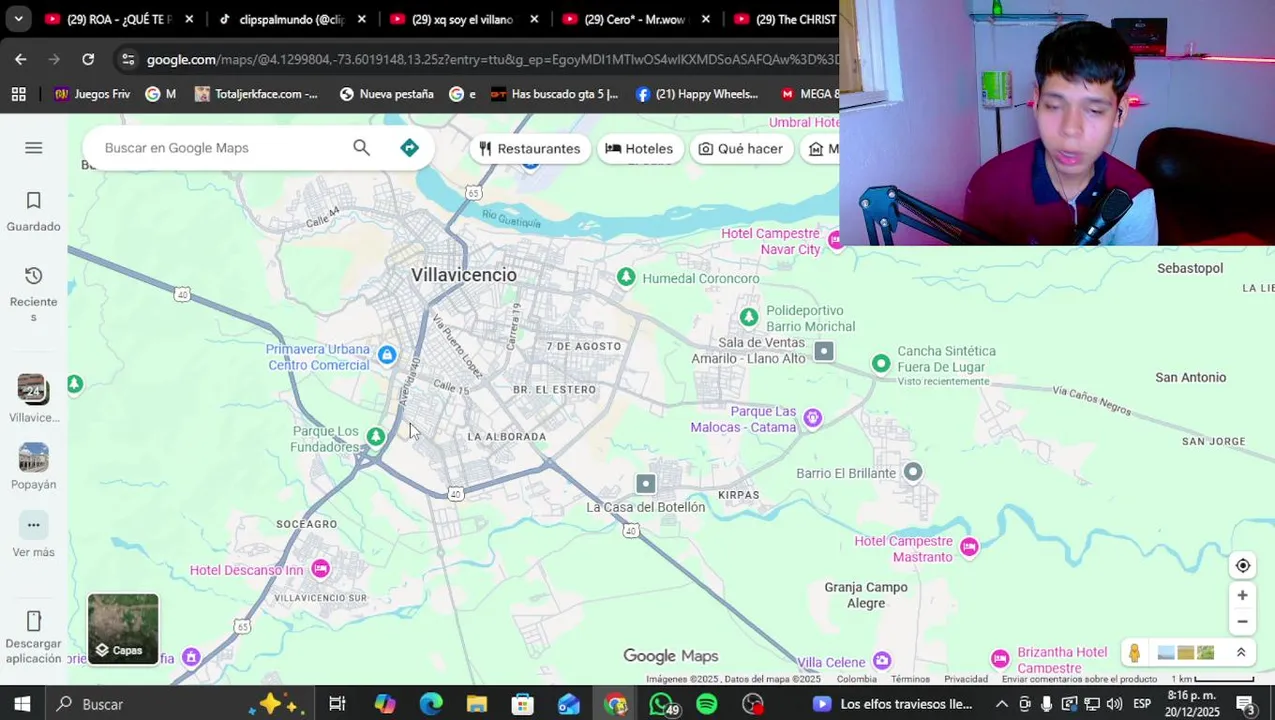Click the Barrio El Brillante marker

tap(913, 472)
